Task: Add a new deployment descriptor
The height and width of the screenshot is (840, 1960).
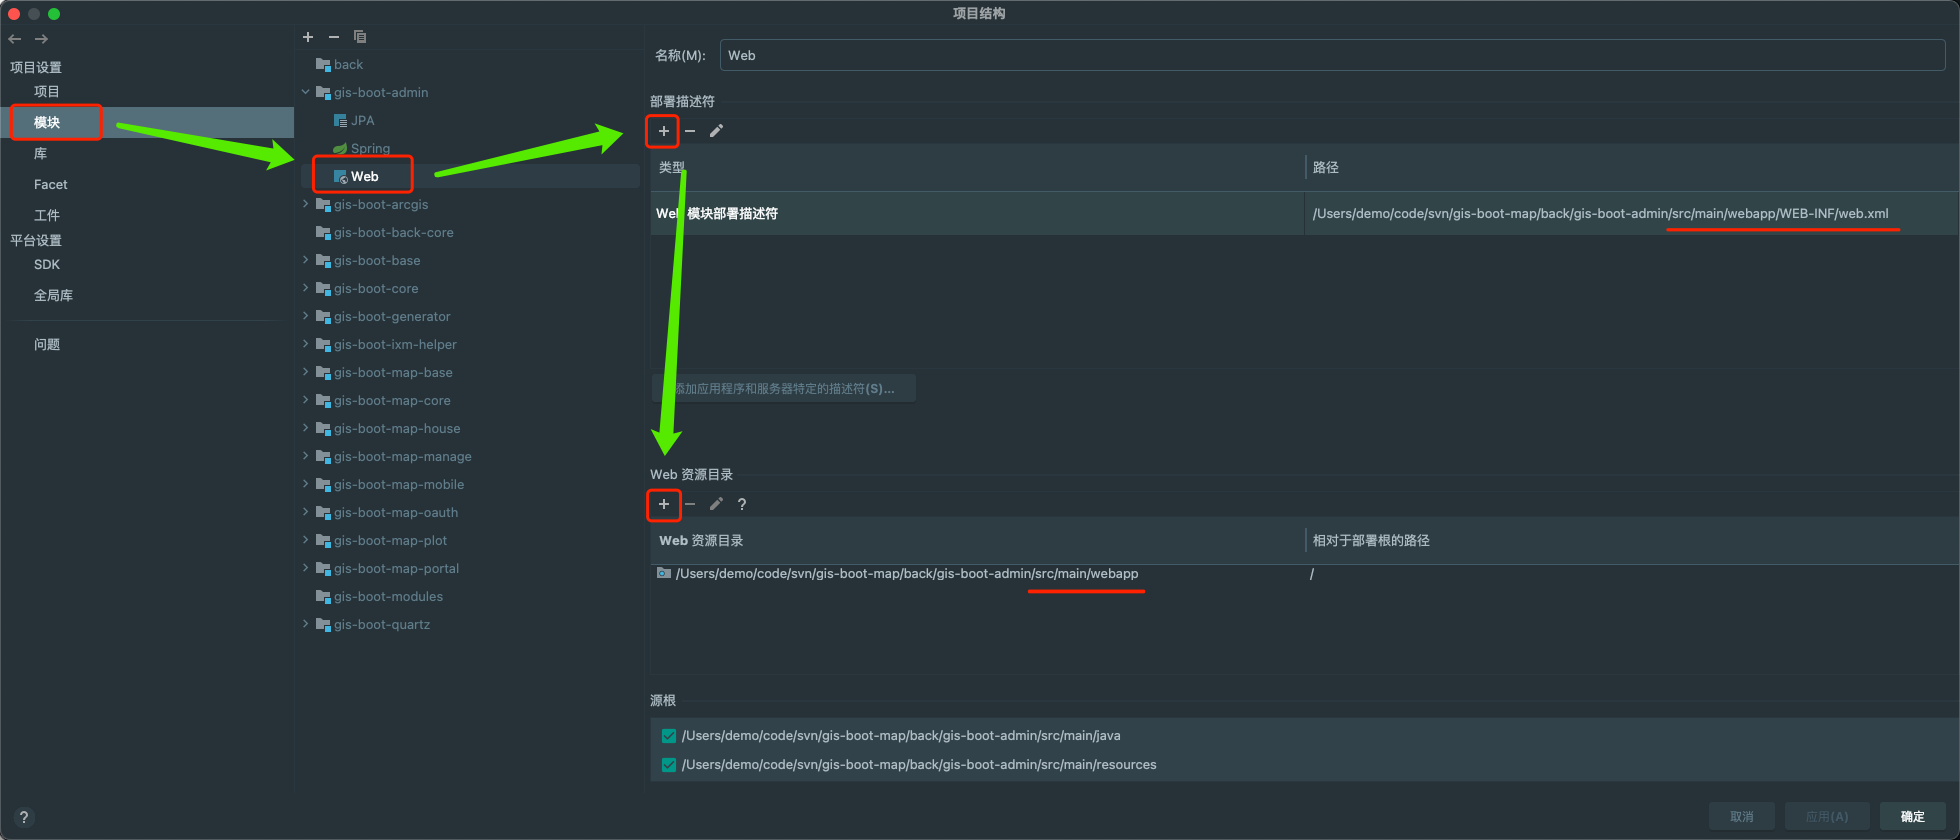Action: (663, 131)
